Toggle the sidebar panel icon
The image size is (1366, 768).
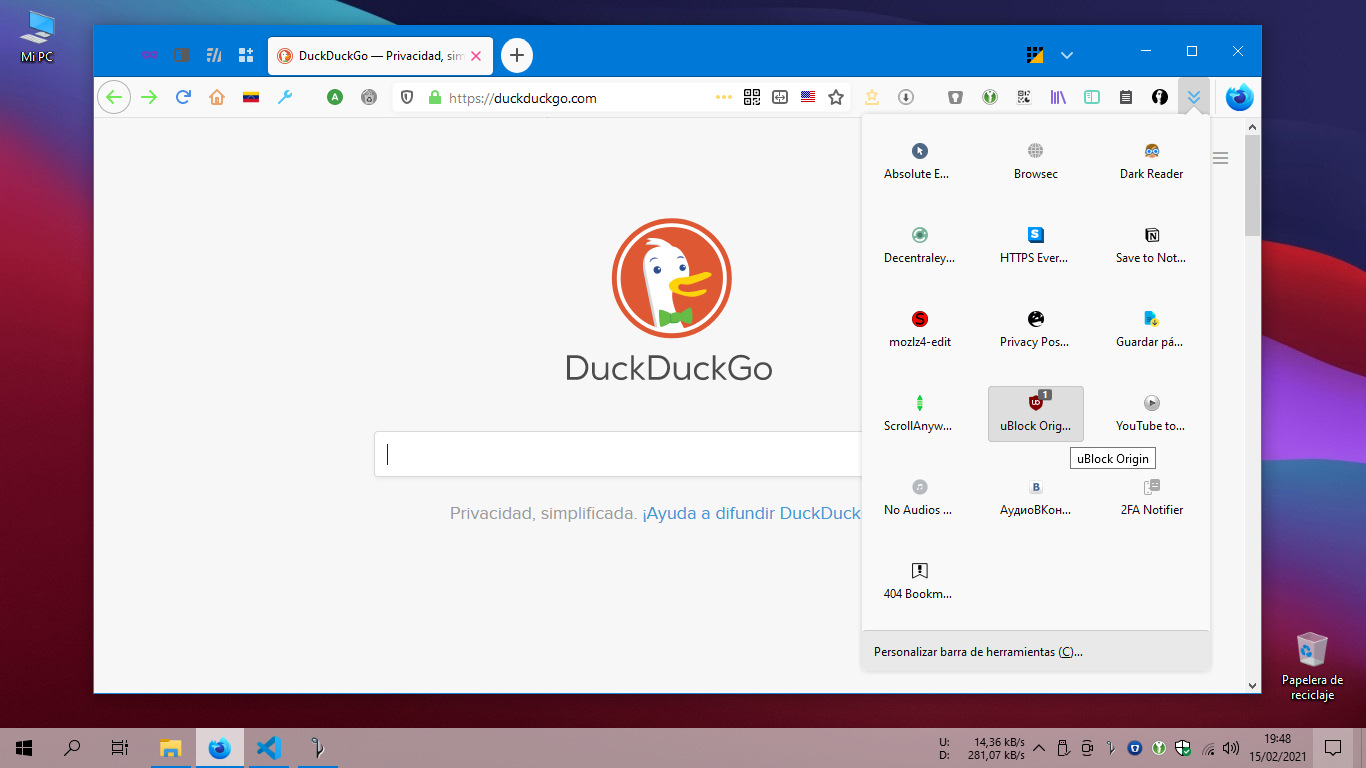[1092, 97]
